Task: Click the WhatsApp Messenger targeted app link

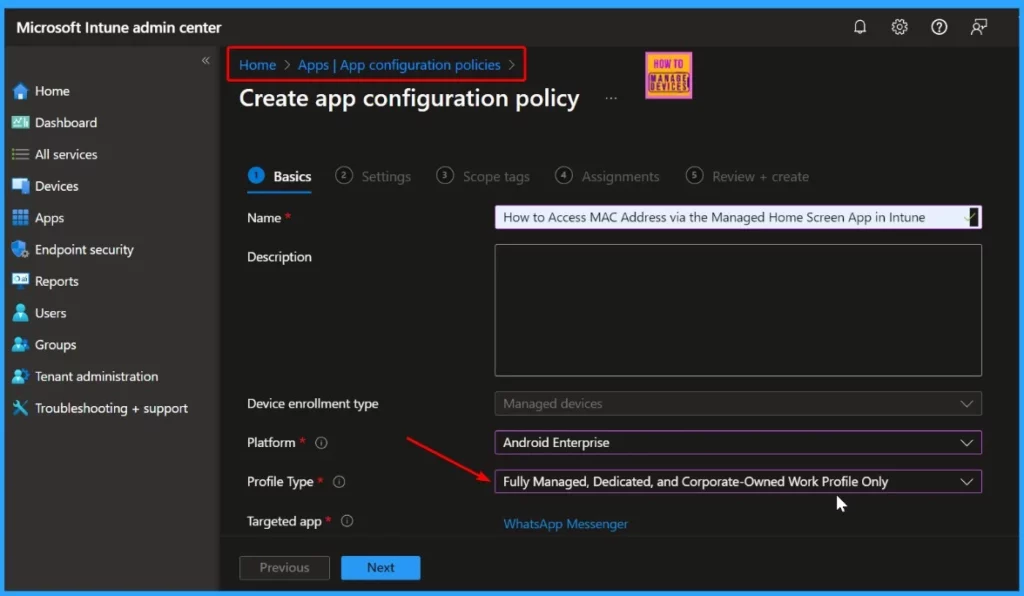Action: [x=566, y=524]
